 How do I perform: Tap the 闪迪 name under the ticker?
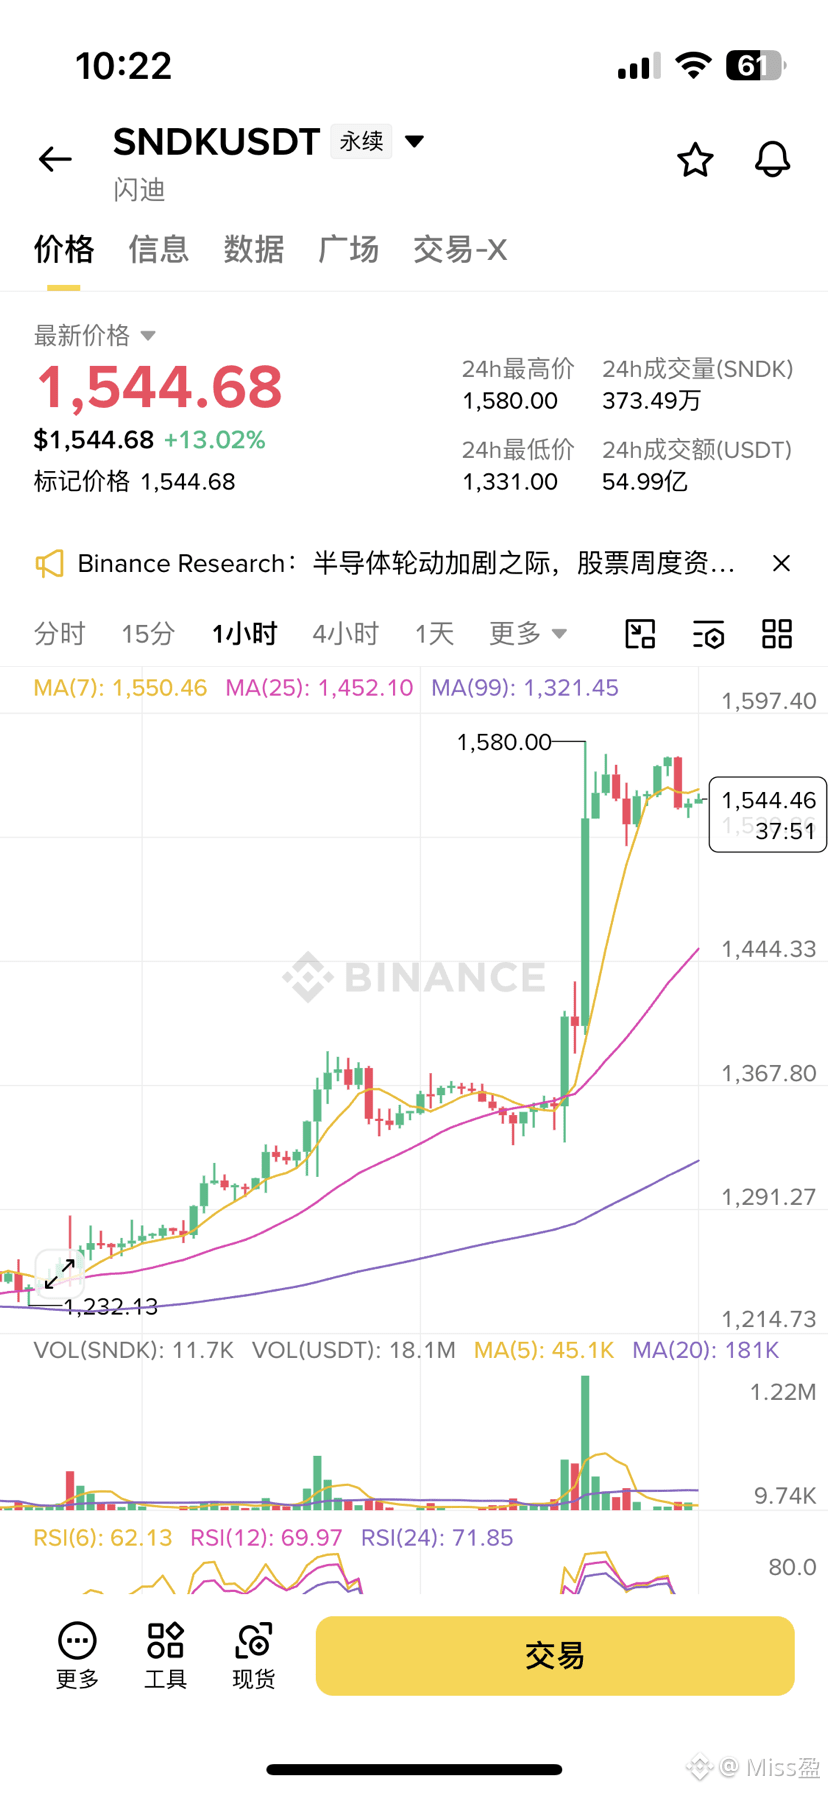pyautogui.click(x=139, y=190)
